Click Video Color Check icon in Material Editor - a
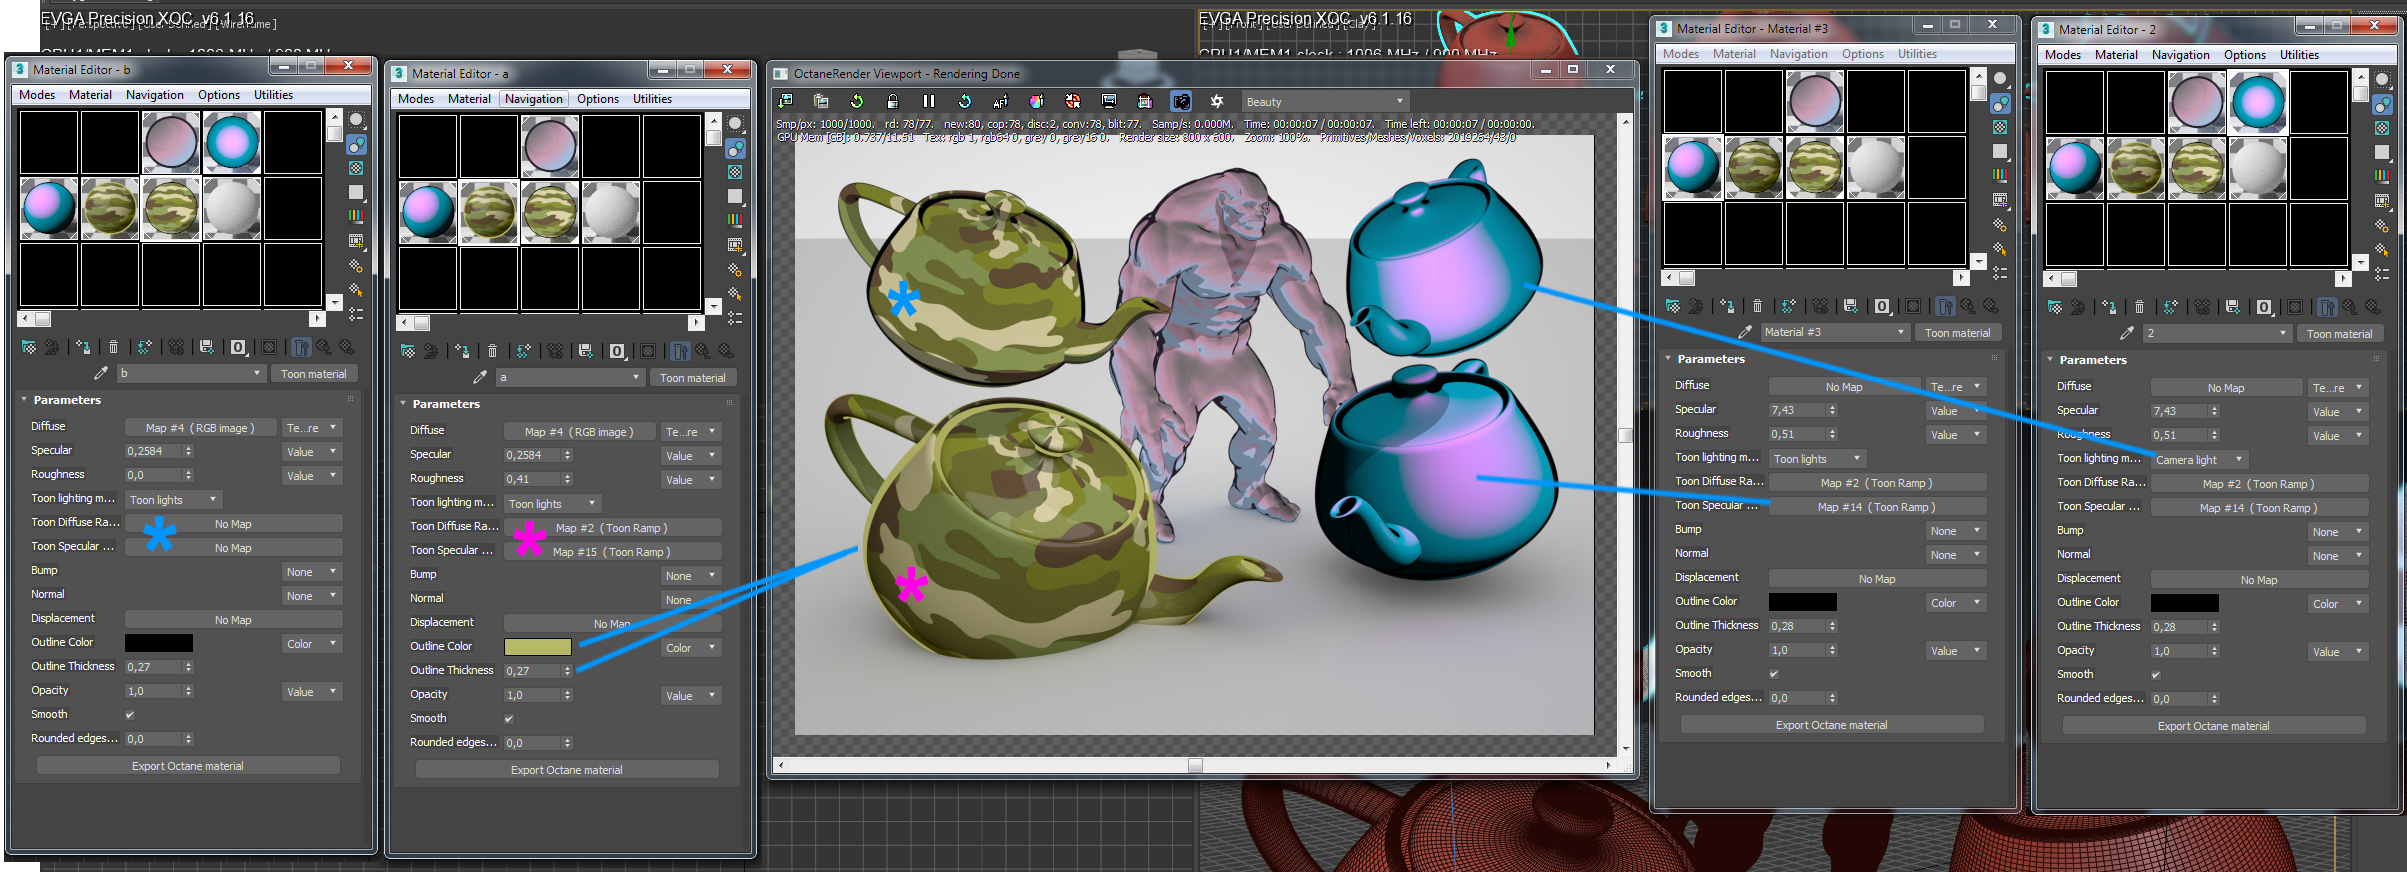2407x872 pixels. pos(735,220)
